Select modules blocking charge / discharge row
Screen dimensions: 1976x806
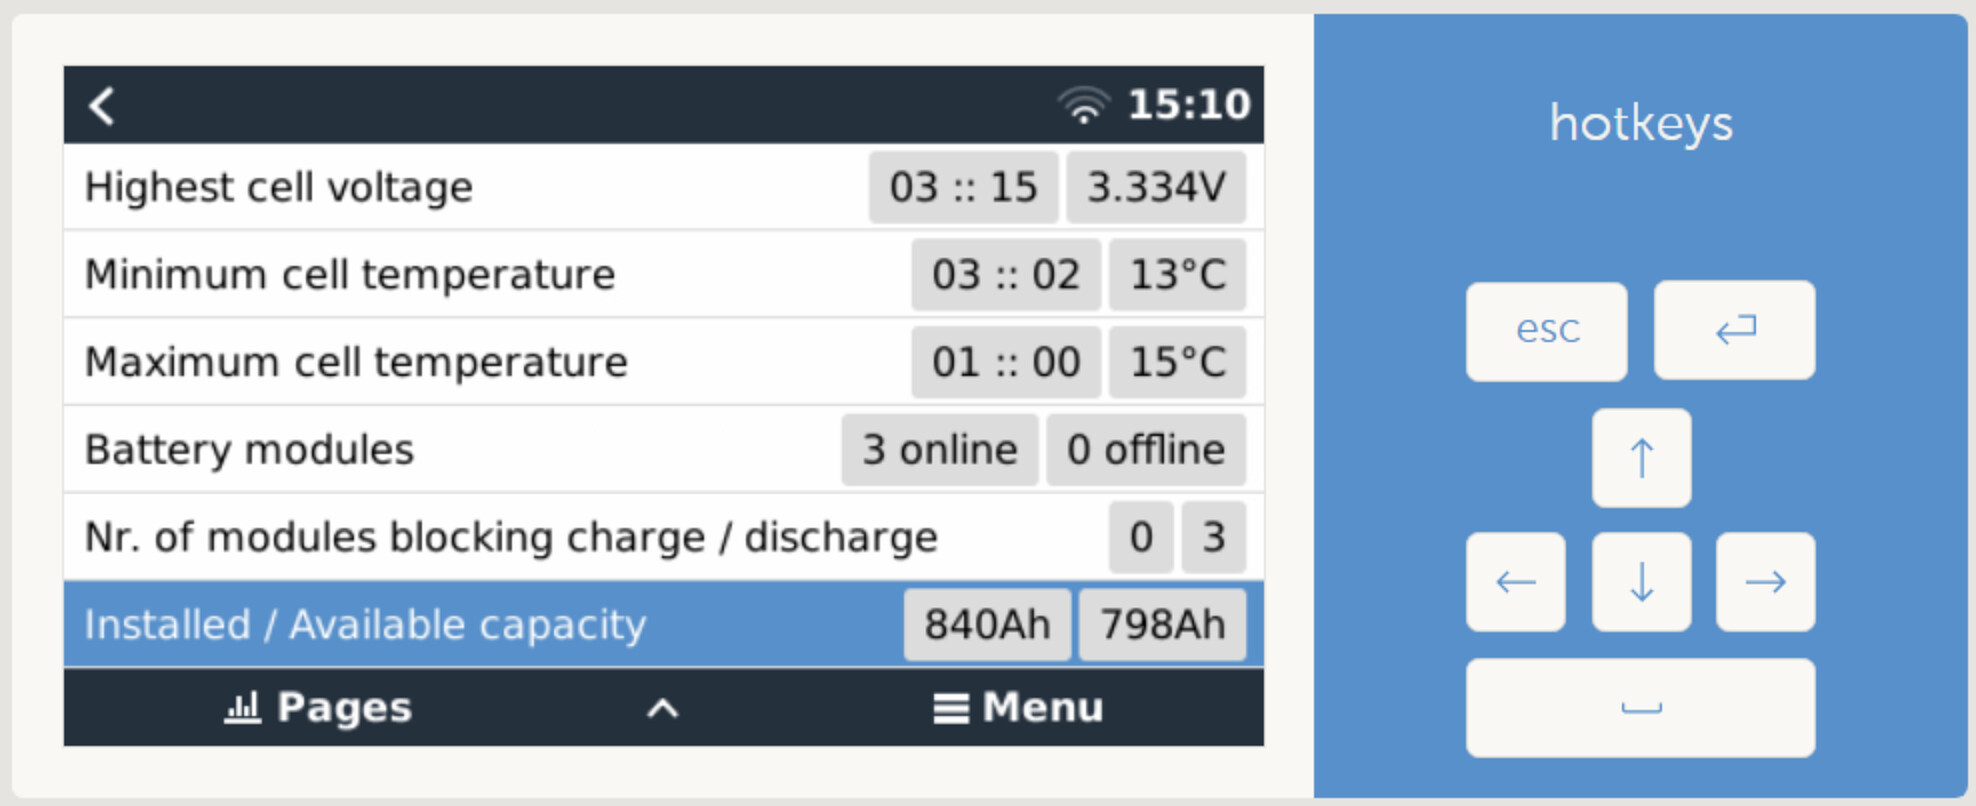pyautogui.click(x=664, y=537)
